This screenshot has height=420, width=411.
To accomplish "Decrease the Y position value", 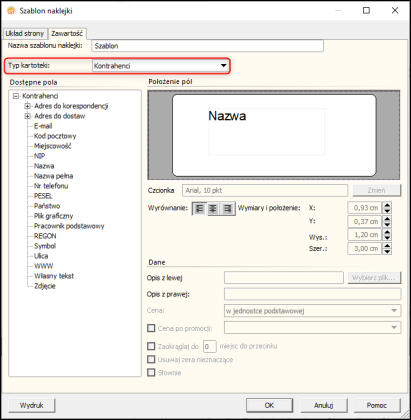I will [387, 224].
